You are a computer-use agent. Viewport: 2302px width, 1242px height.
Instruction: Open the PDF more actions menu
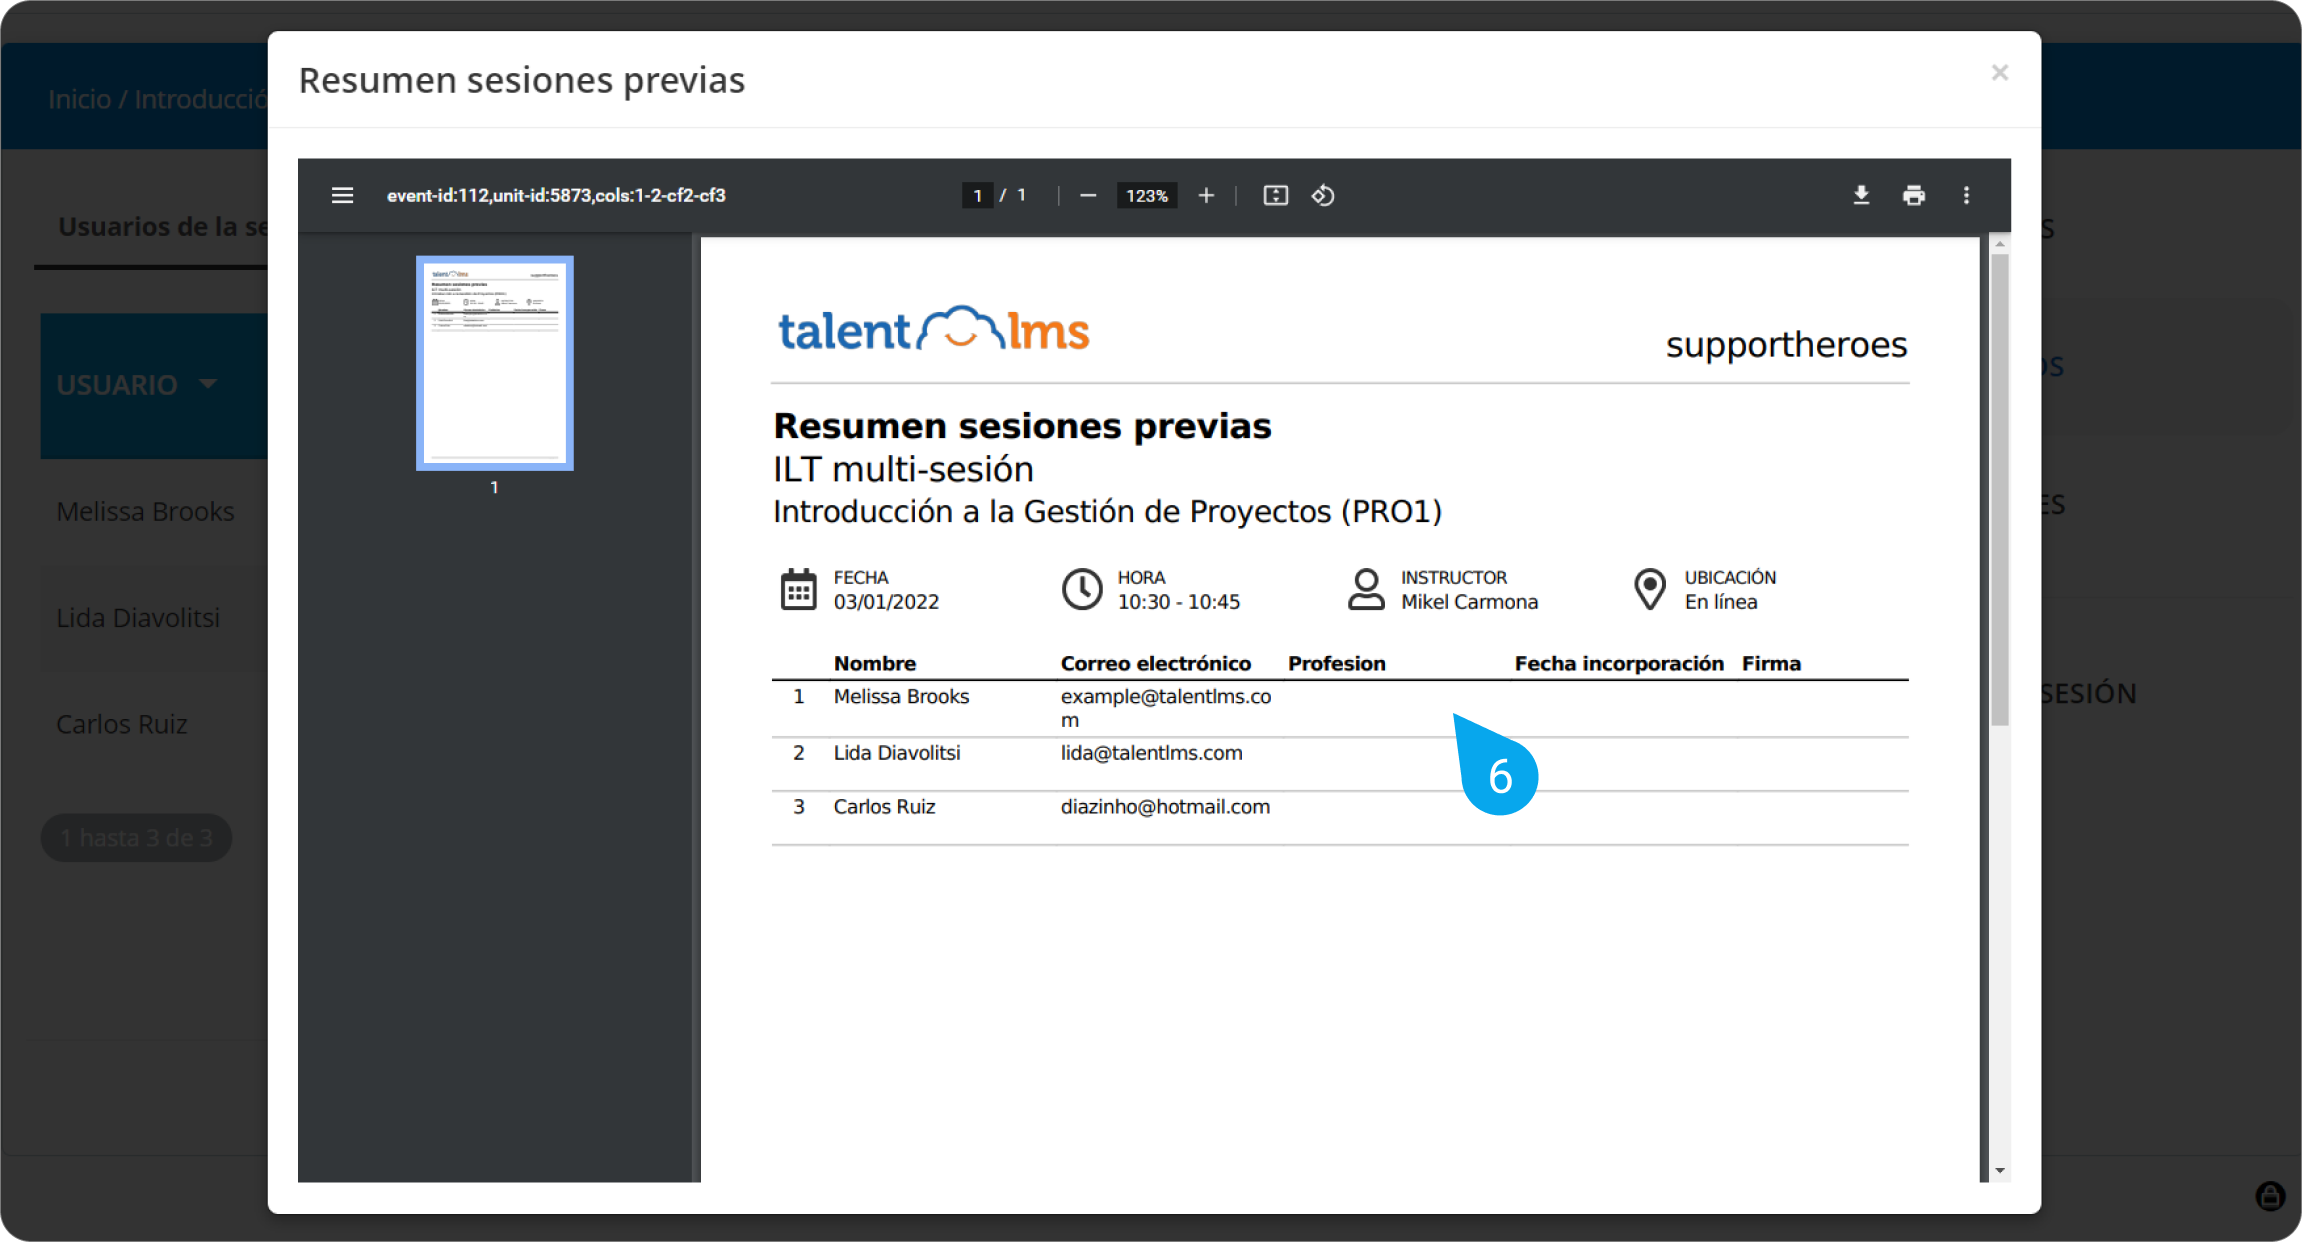pos(1966,195)
